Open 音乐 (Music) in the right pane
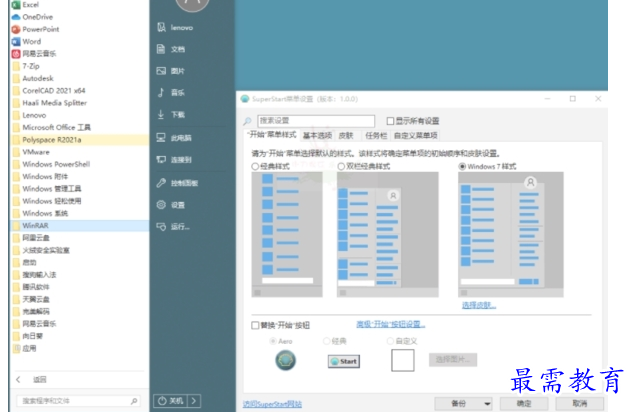This screenshot has width=632, height=412. 170,93
